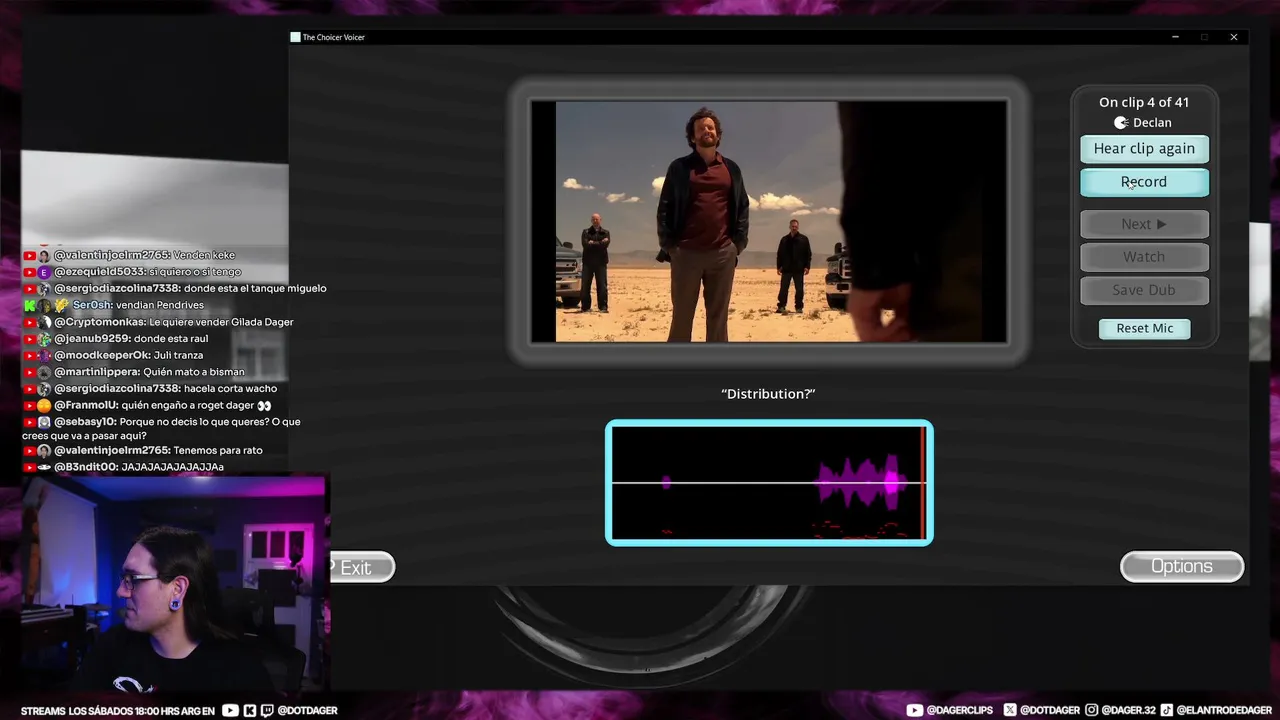Click the username @jeanub9259 in chat
The height and width of the screenshot is (720, 1280).
coord(92,339)
